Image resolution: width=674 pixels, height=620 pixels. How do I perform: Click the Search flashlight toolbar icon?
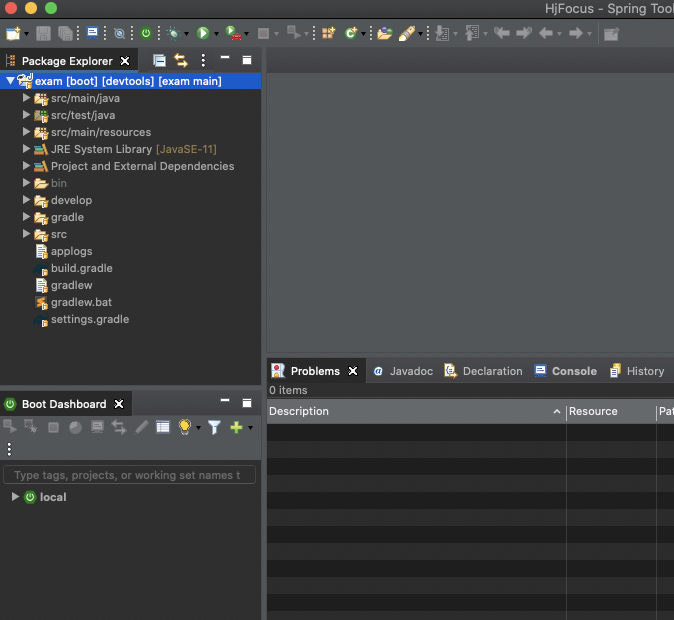(407, 33)
